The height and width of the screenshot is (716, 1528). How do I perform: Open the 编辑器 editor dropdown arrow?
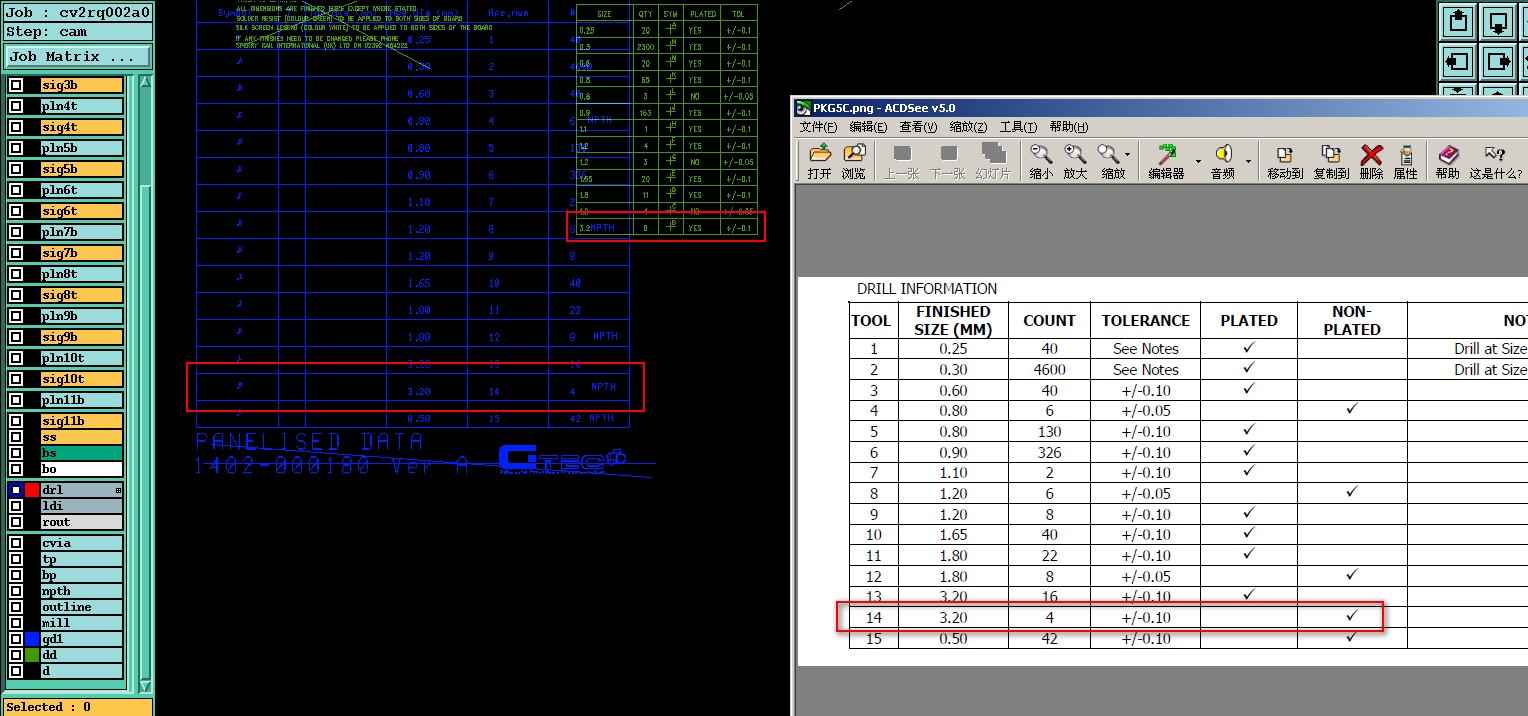[1197, 161]
